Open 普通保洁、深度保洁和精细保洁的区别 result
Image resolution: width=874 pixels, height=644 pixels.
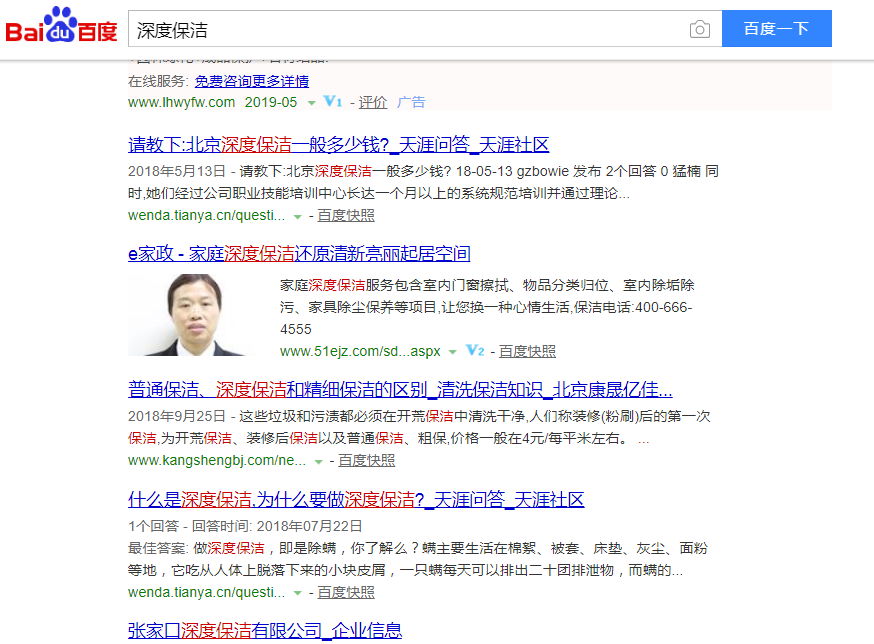pyautogui.click(x=400, y=389)
